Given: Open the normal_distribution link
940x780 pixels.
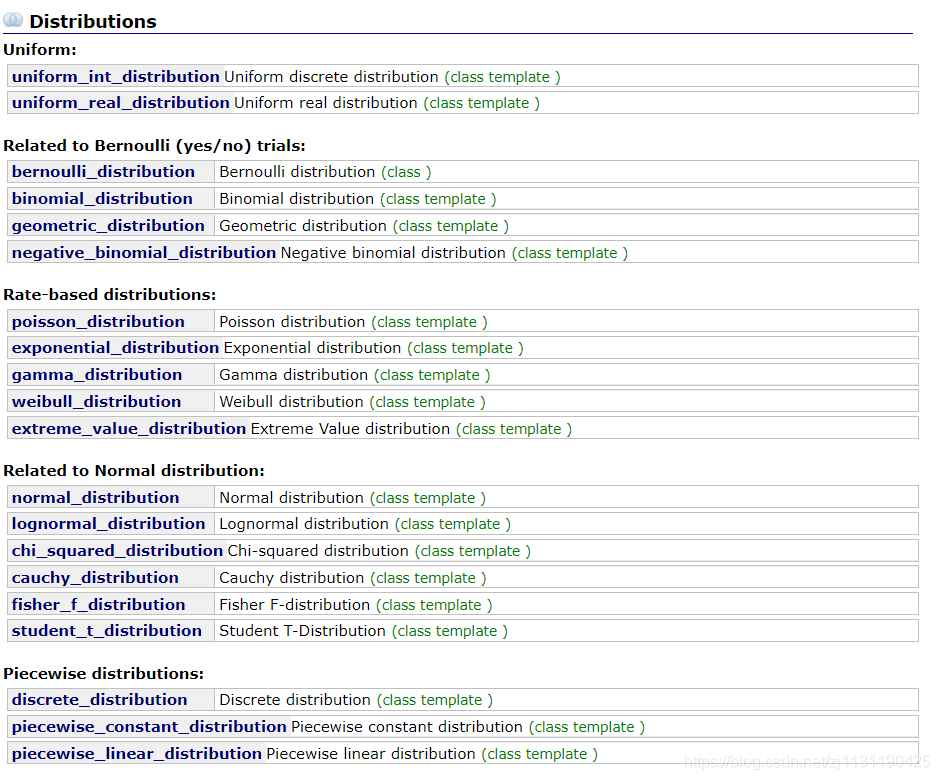Looking at the screenshot, I should tap(95, 498).
